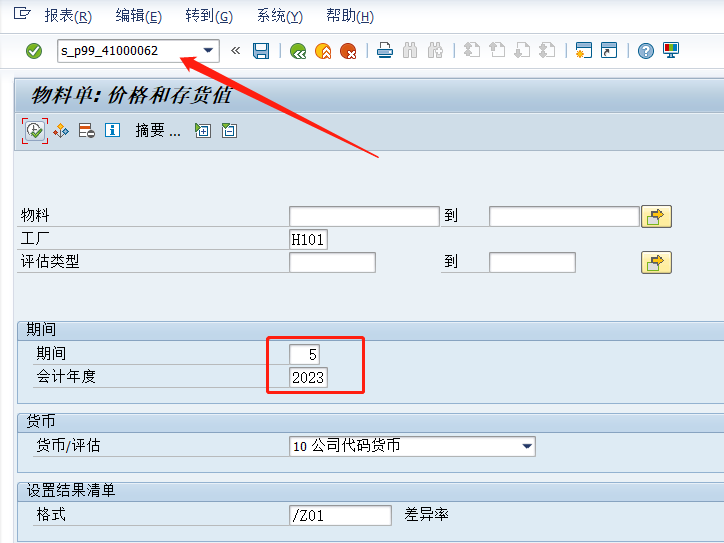Screen dimensions: 724x543
Task: Open the 系统(Y) menu
Action: [x=279, y=16]
